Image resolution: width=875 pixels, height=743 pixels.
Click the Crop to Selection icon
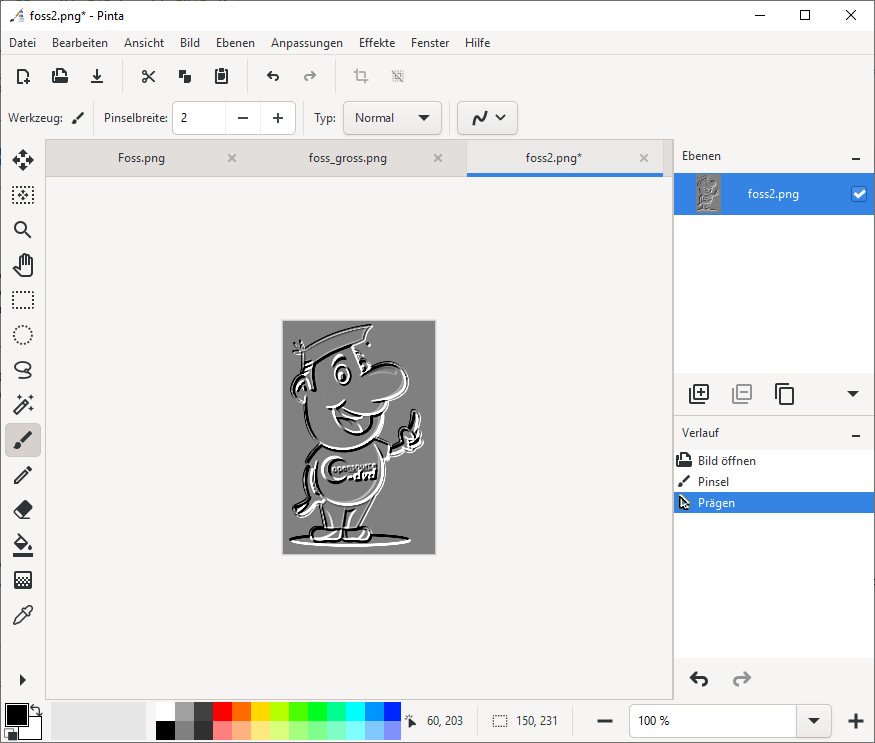point(361,76)
